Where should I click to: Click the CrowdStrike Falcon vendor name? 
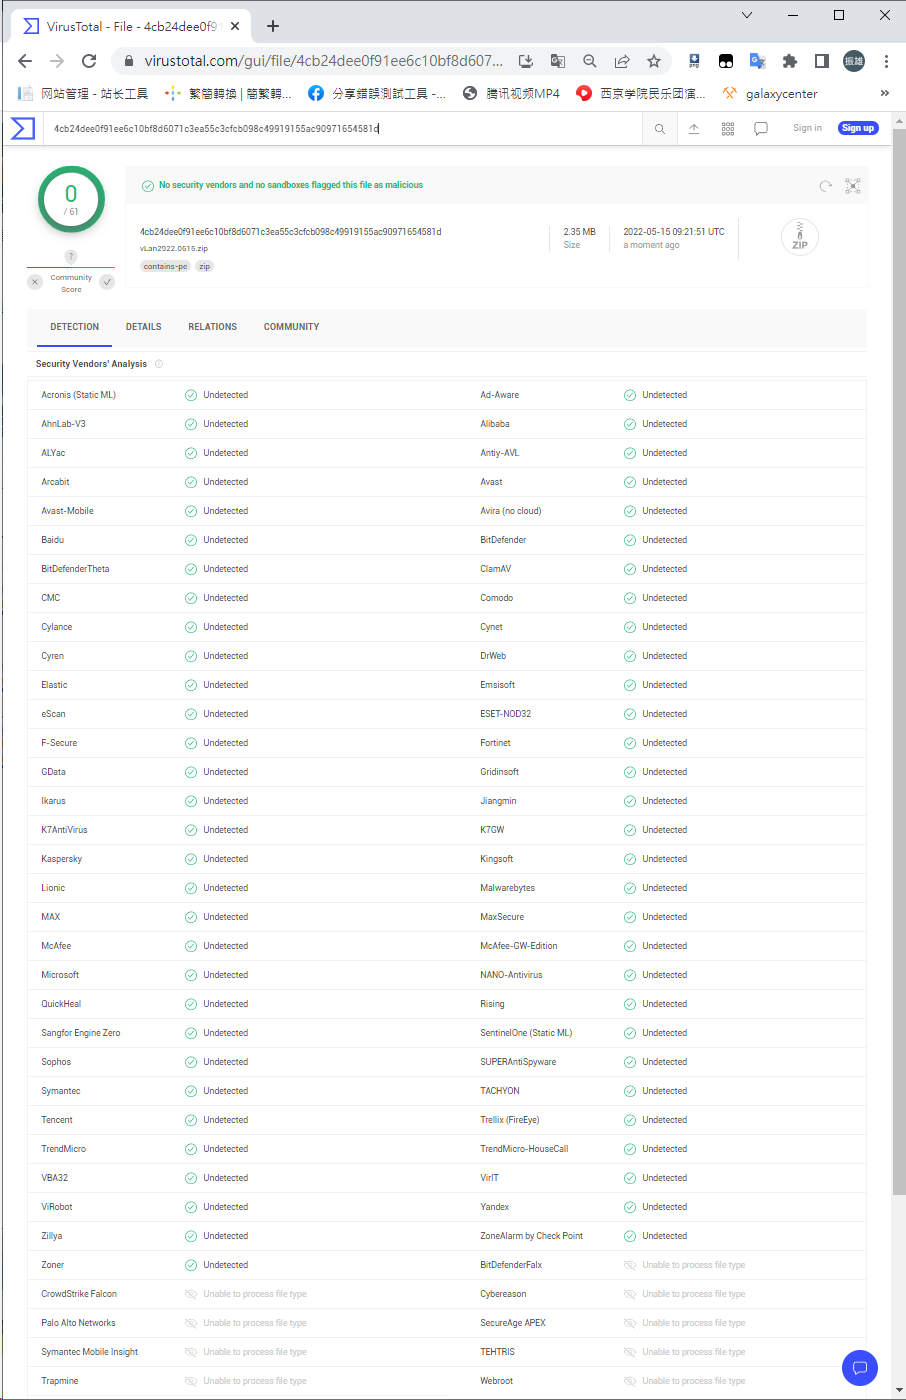pyautogui.click(x=79, y=1294)
